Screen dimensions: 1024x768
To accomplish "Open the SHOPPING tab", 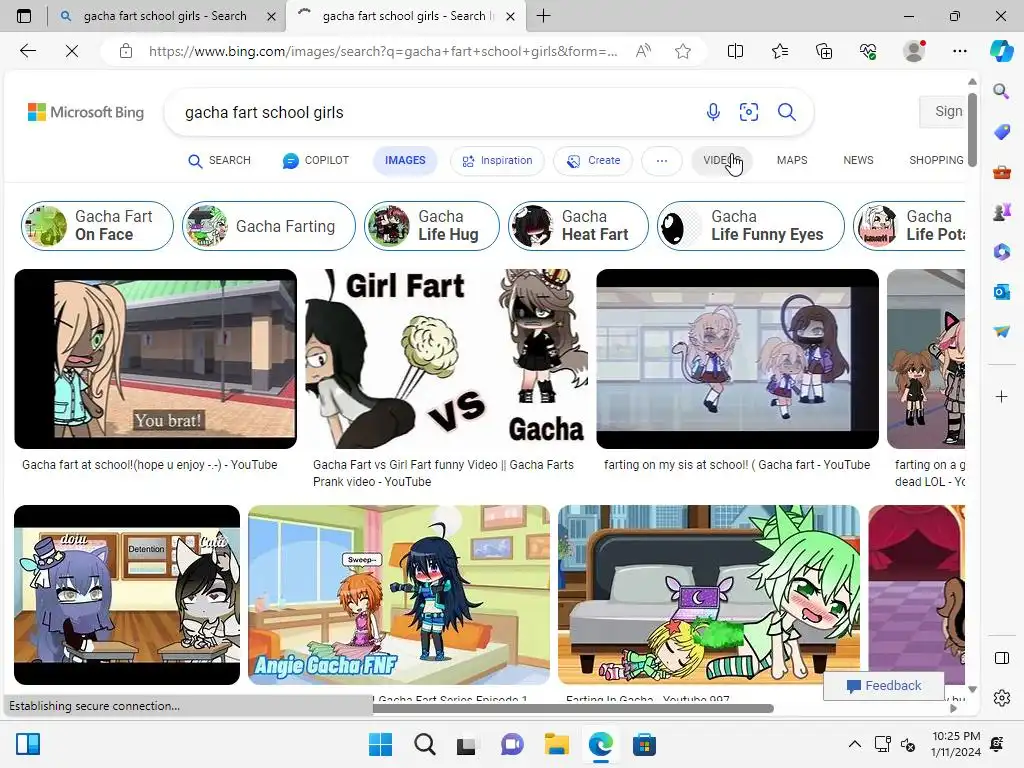I will pos(936,161).
